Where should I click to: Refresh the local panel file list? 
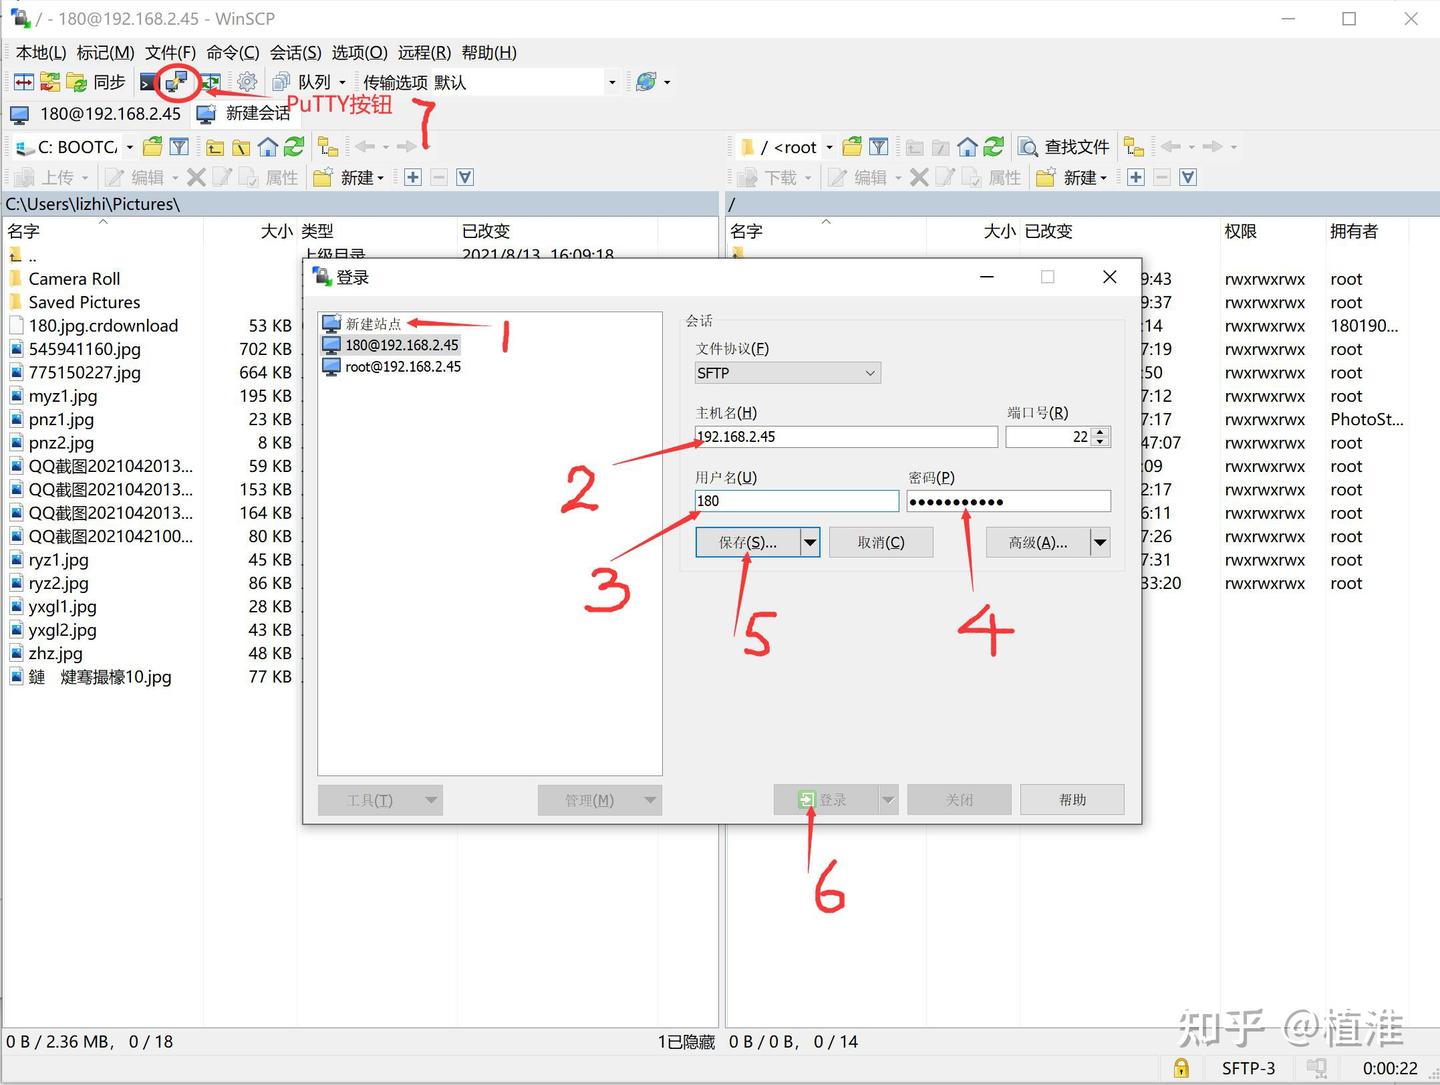(x=293, y=147)
